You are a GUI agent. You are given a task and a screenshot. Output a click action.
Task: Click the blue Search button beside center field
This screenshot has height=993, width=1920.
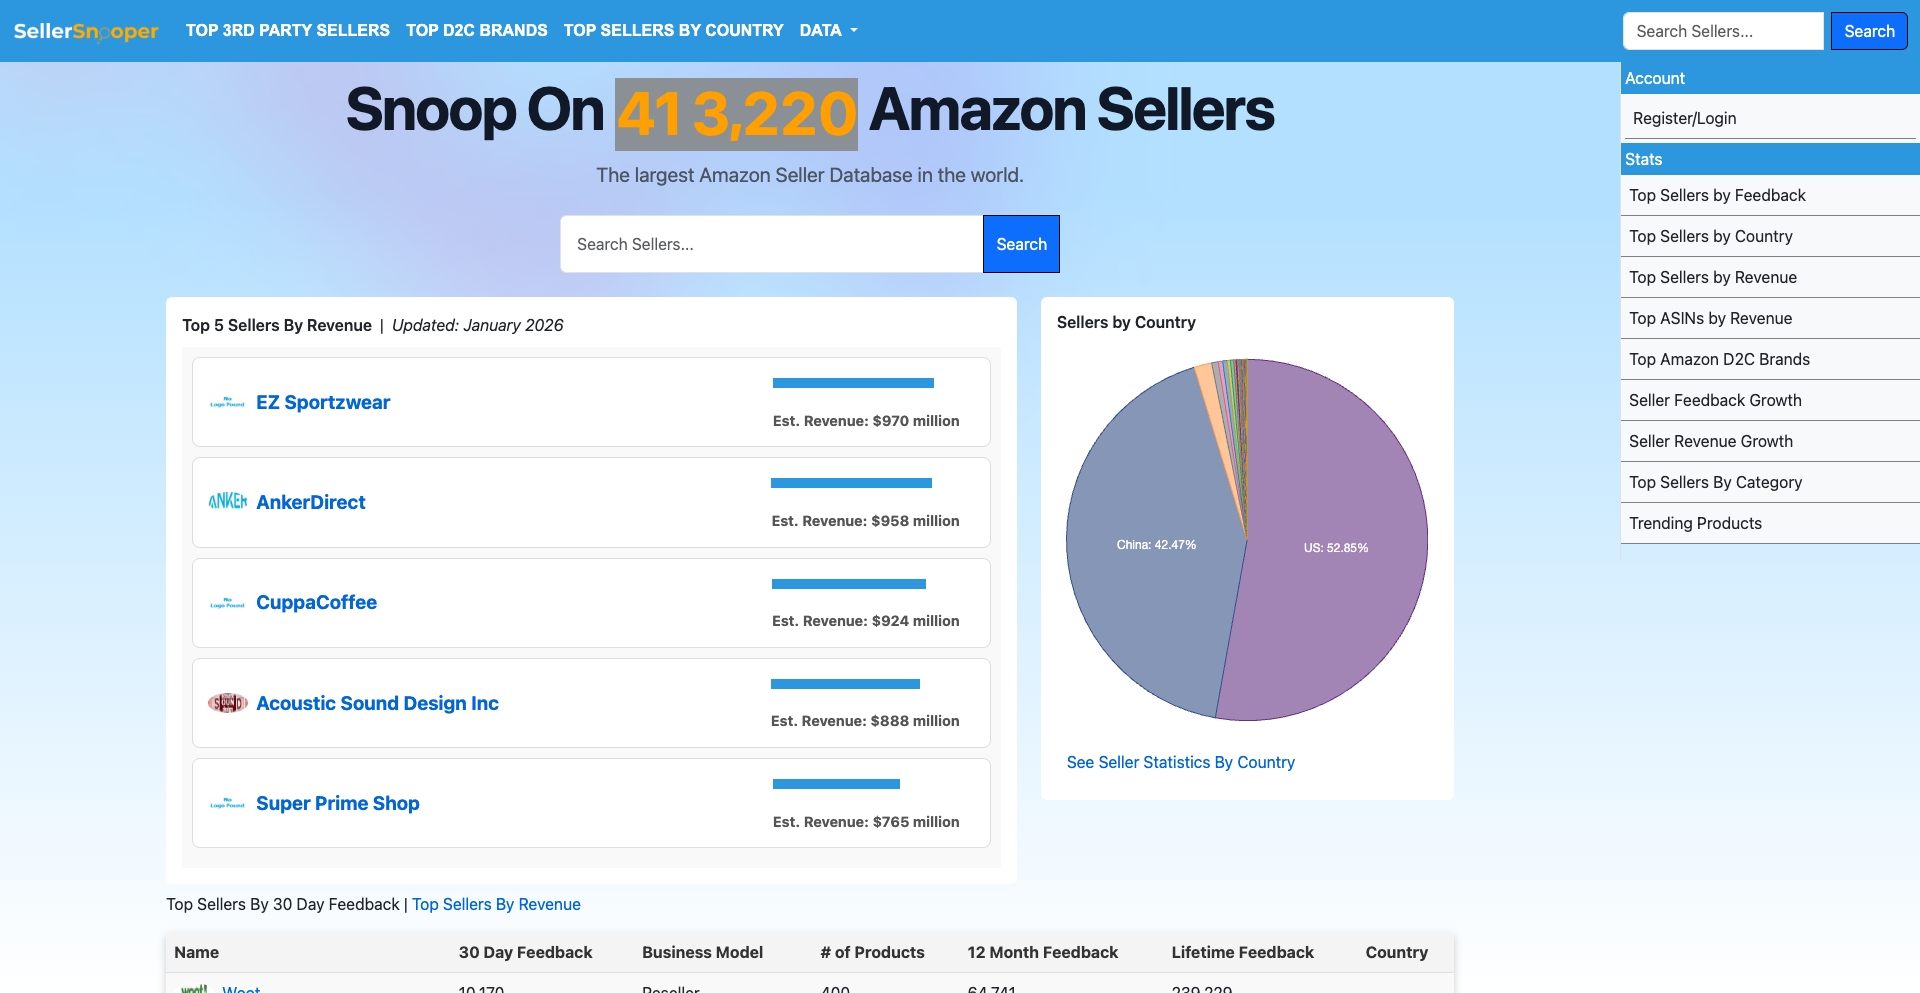pos(1021,243)
